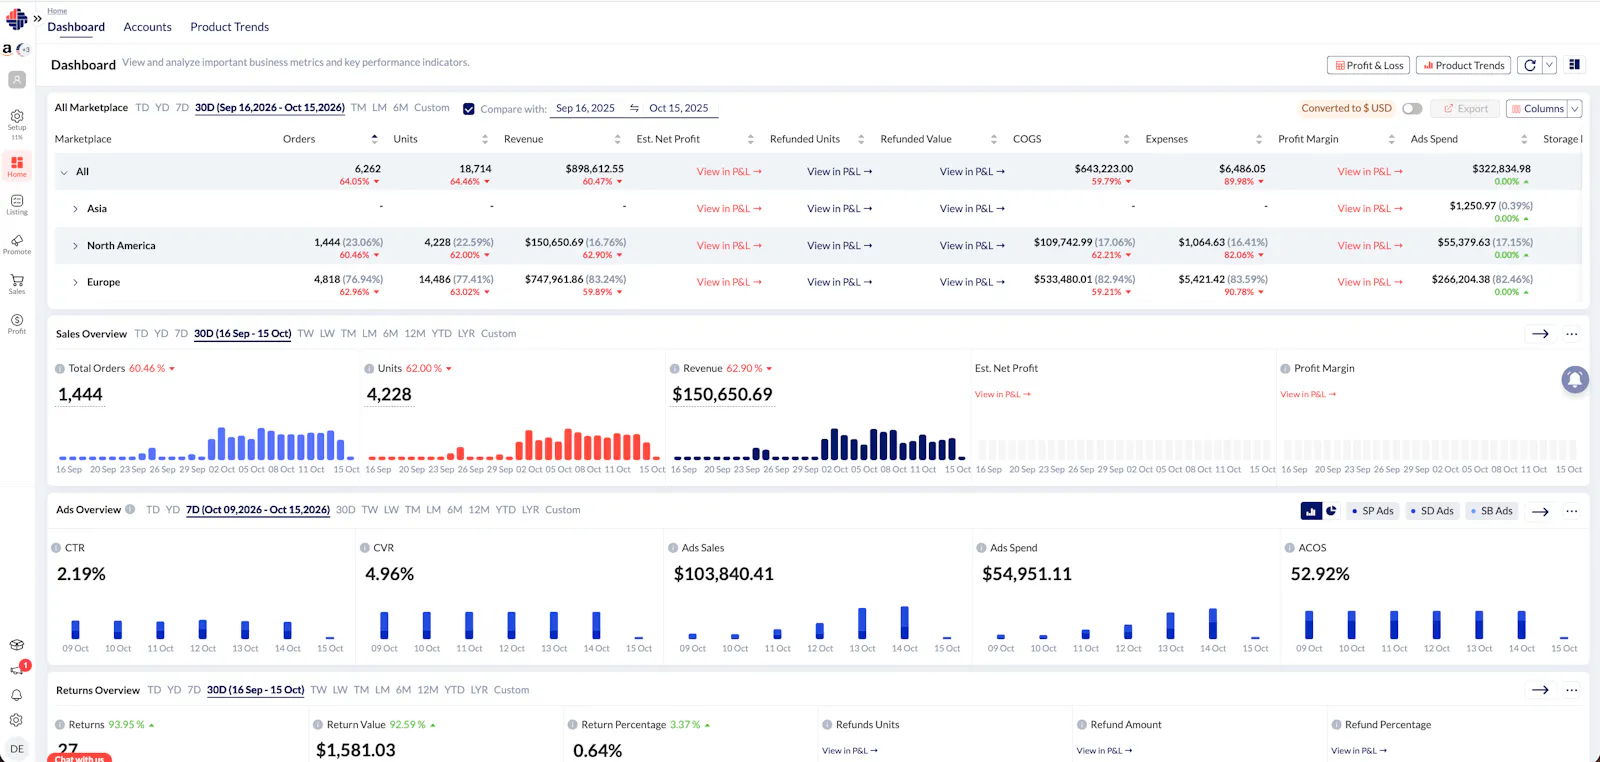Viewport: 1600px width, 762px height.
Task: Click the notification bell in the sidebar
Action: [17, 695]
